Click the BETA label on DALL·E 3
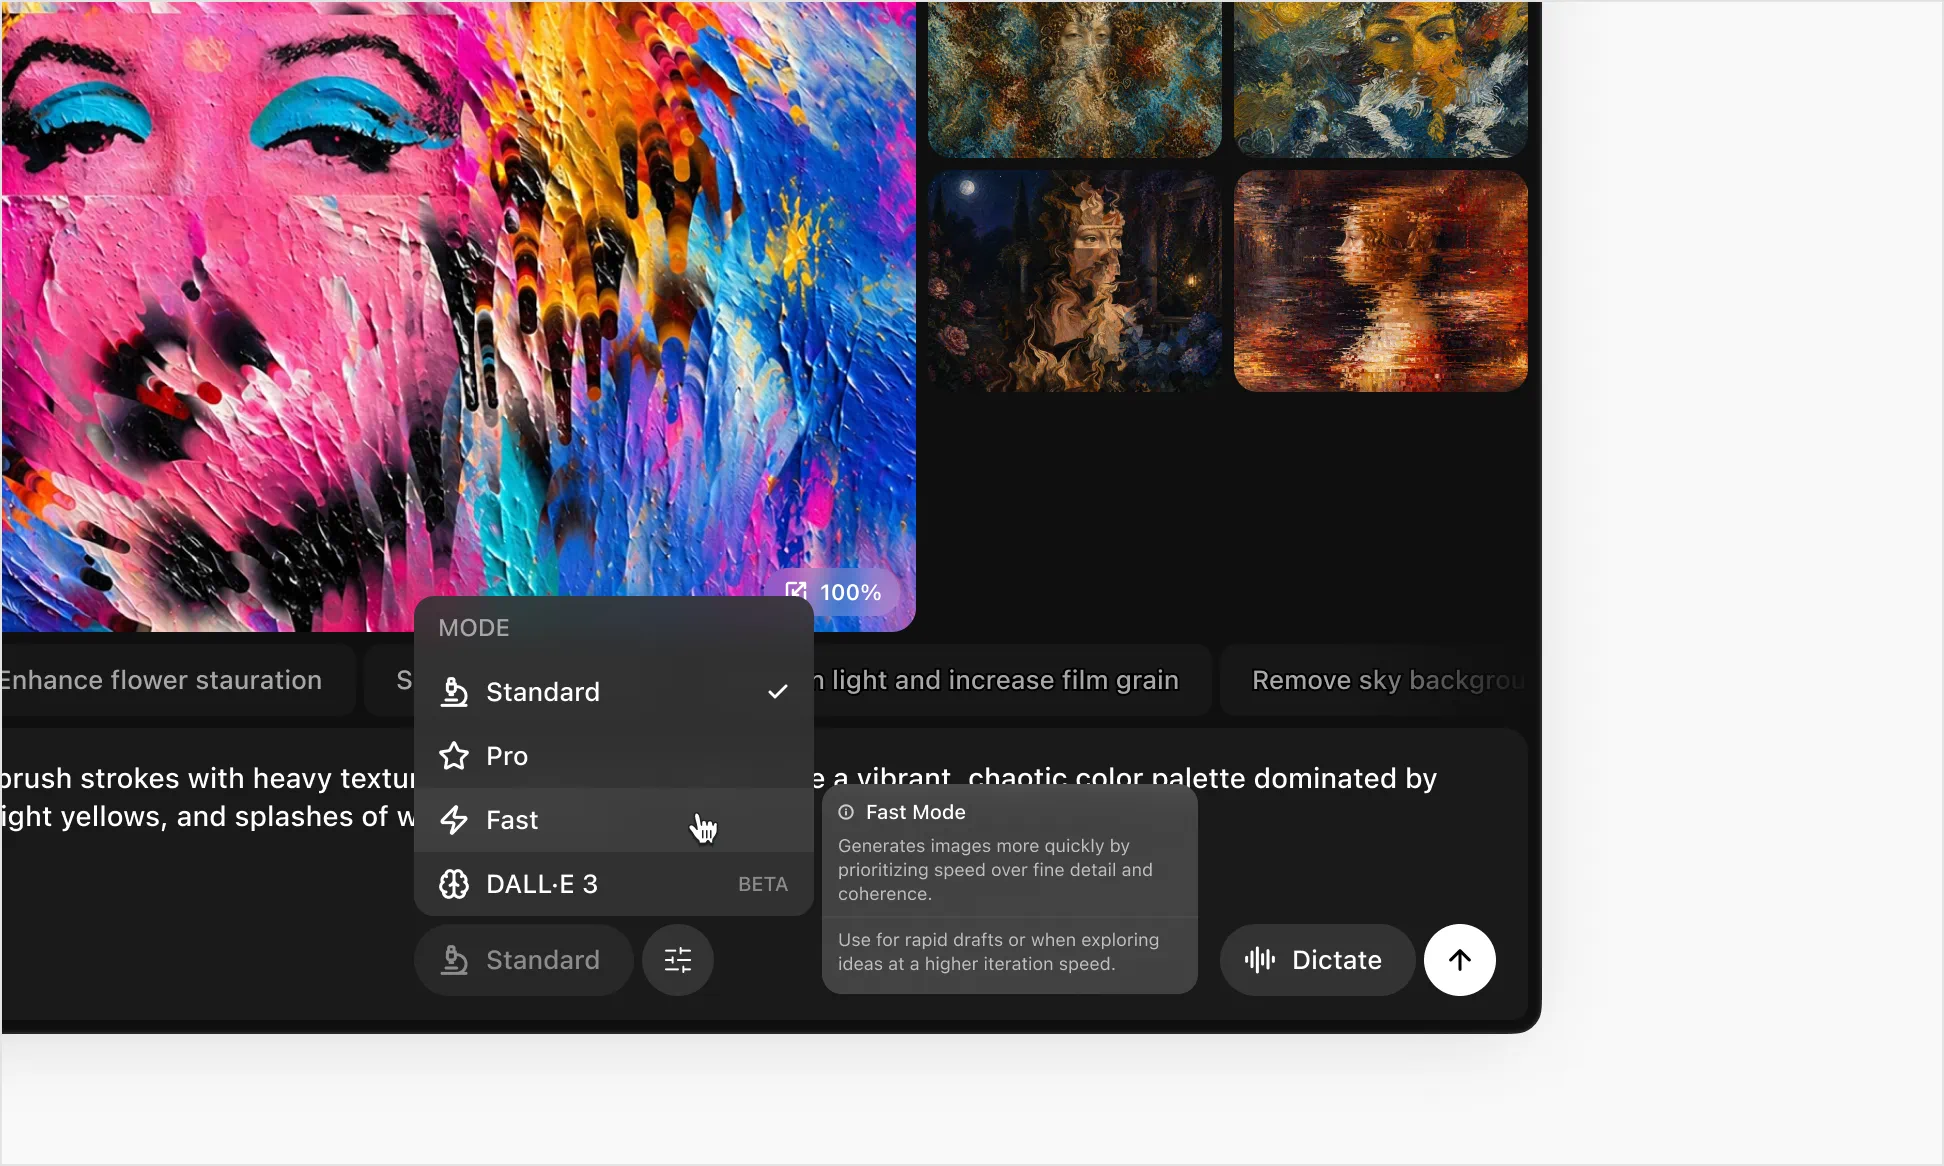The image size is (1944, 1166). (763, 884)
